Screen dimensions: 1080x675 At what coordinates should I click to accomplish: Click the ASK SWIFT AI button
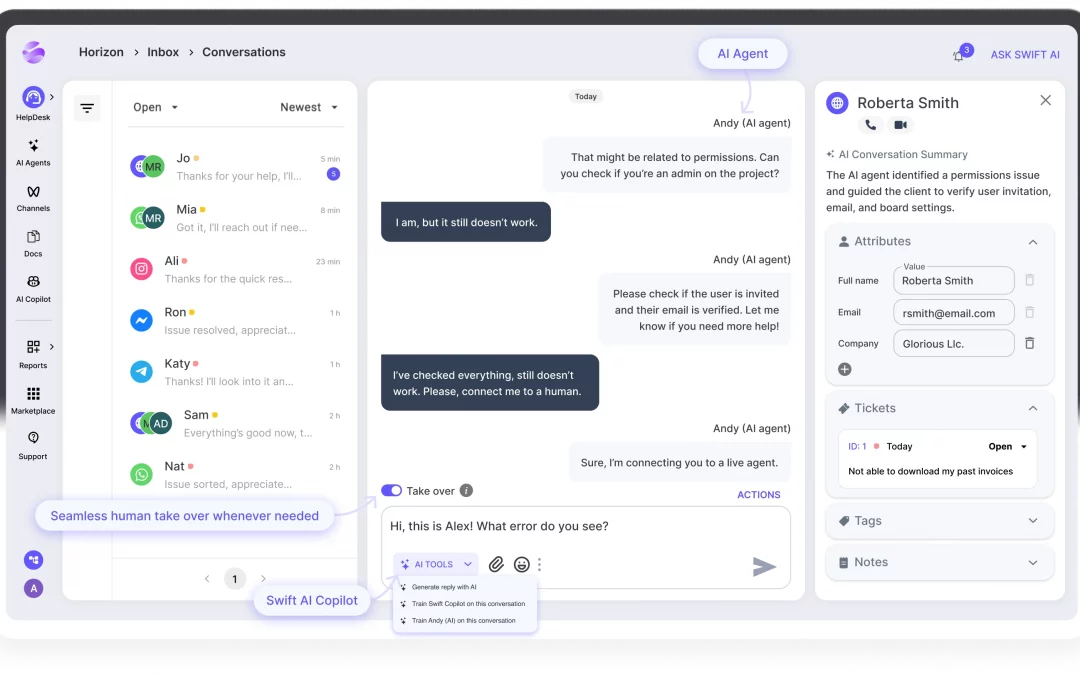[1024, 55]
